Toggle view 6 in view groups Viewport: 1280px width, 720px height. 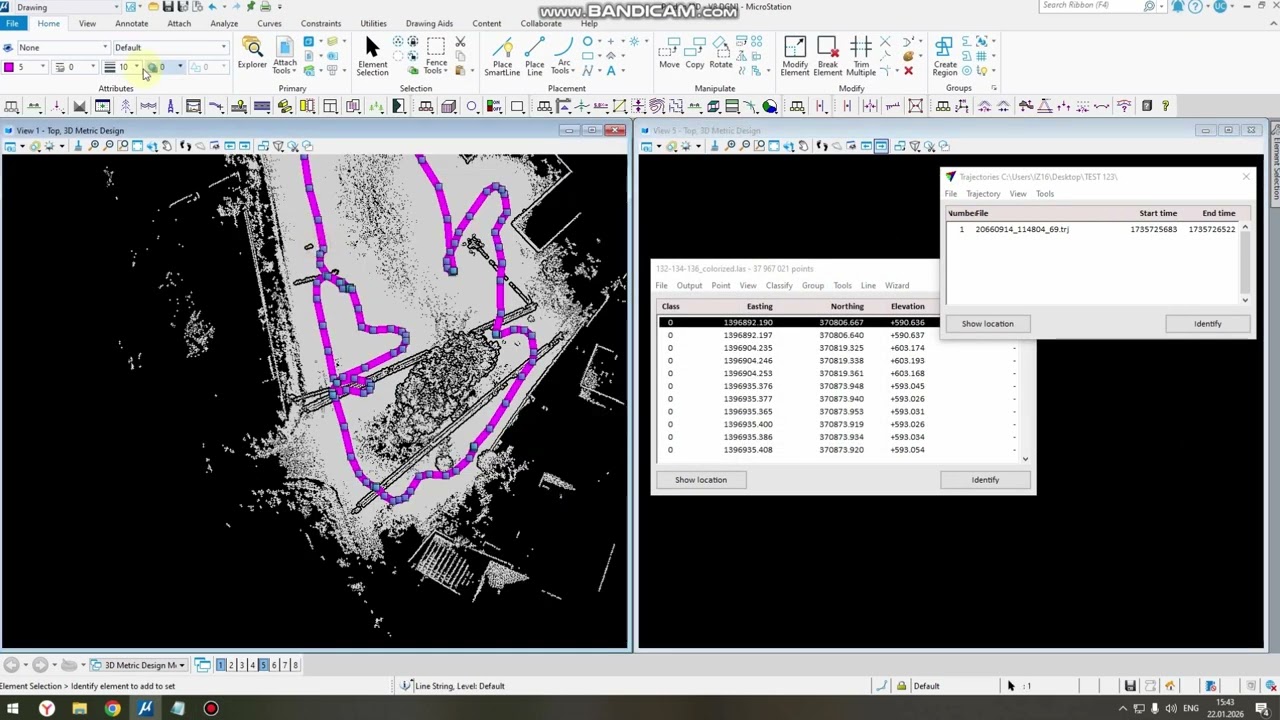click(274, 665)
